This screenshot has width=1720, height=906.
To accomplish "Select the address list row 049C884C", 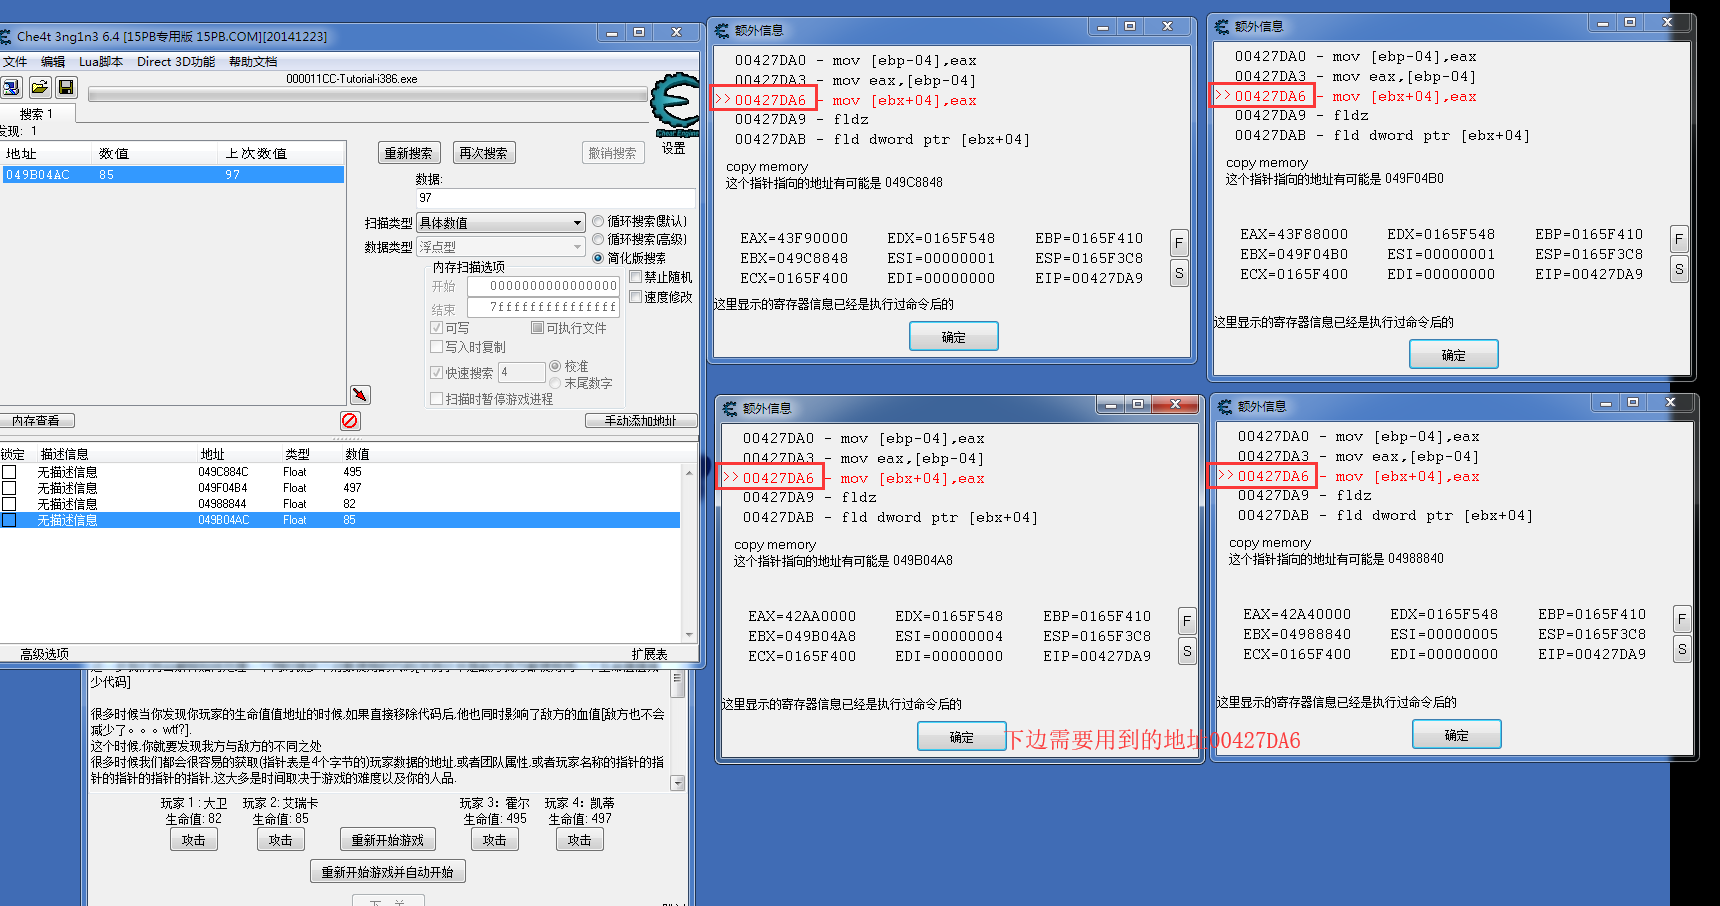I will point(340,472).
